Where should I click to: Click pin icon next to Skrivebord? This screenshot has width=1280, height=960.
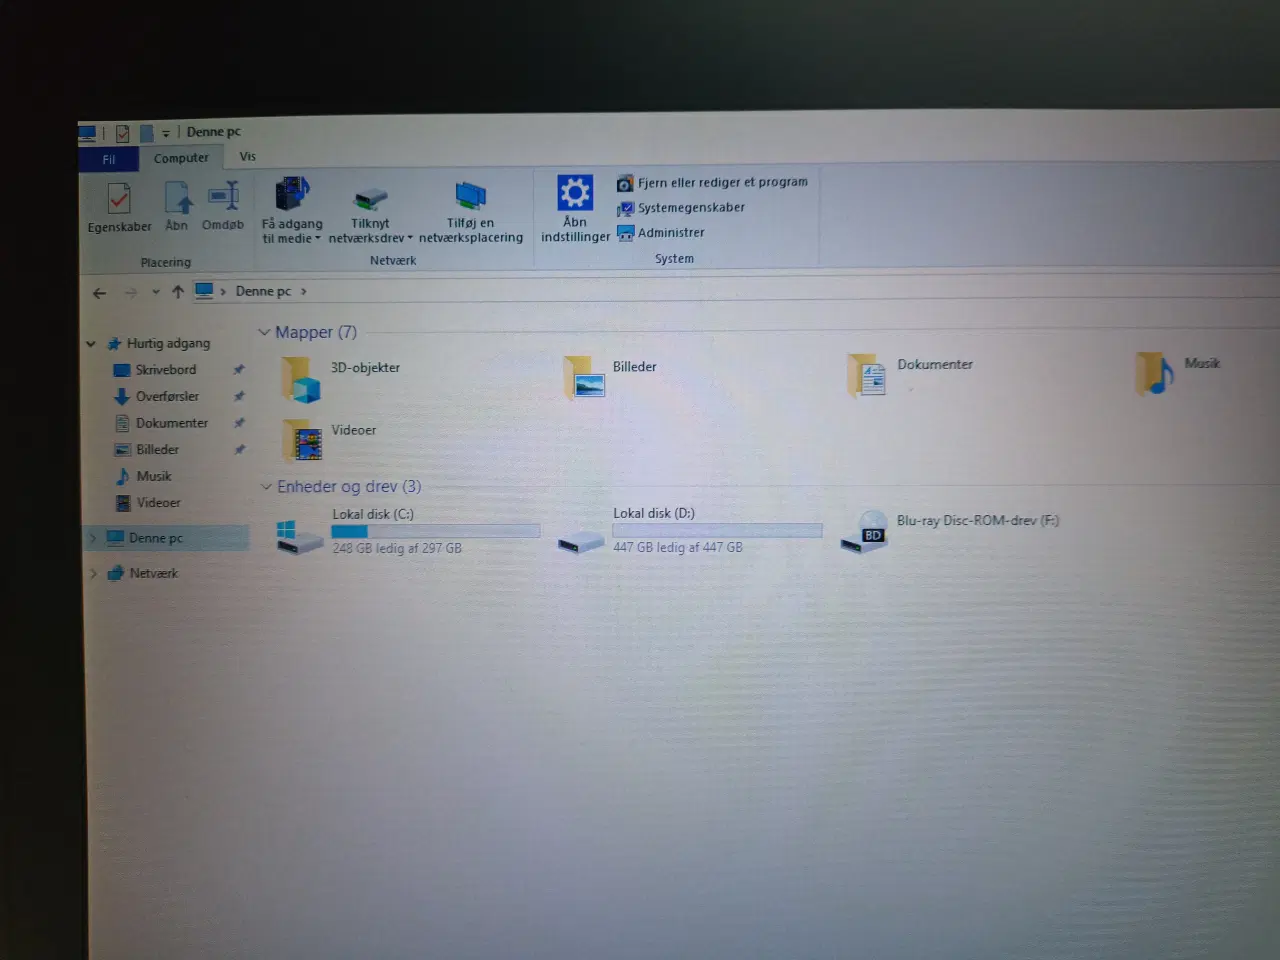239,370
